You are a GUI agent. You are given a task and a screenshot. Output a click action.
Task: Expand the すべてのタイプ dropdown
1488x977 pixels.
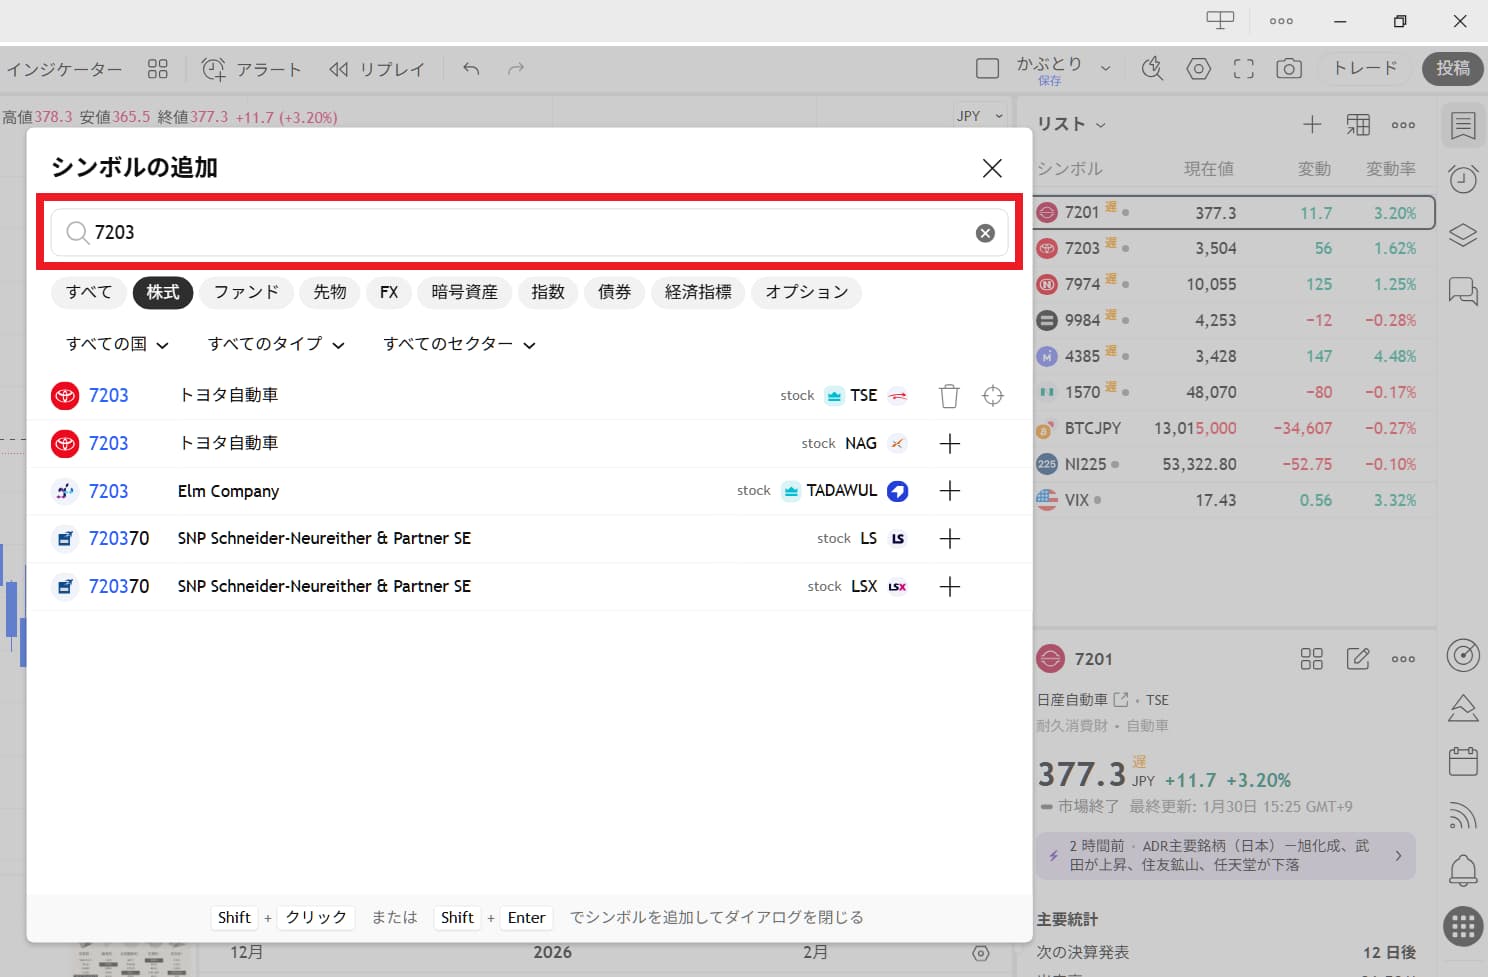[276, 344]
